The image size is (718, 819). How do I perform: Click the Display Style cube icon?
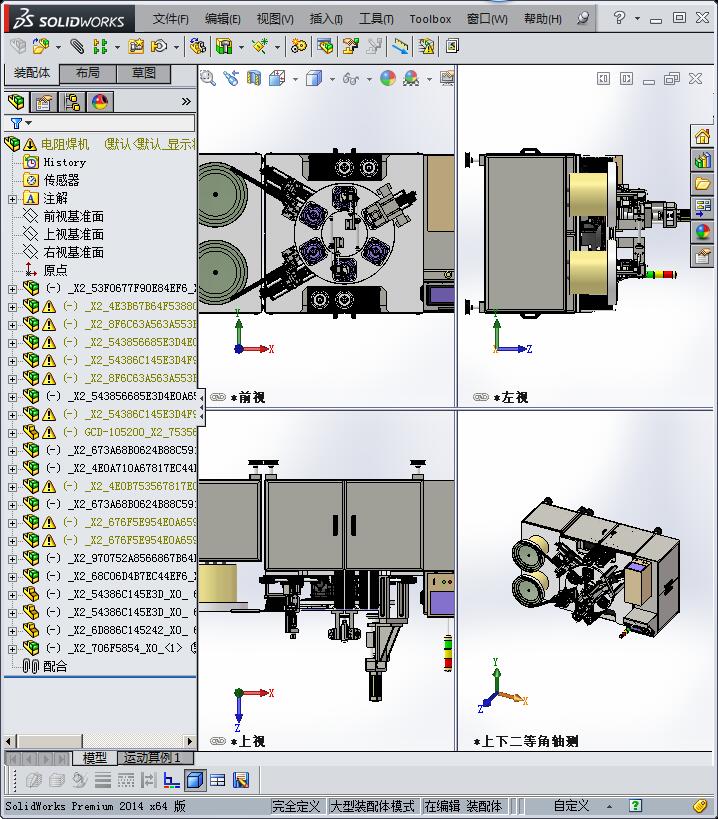314,78
